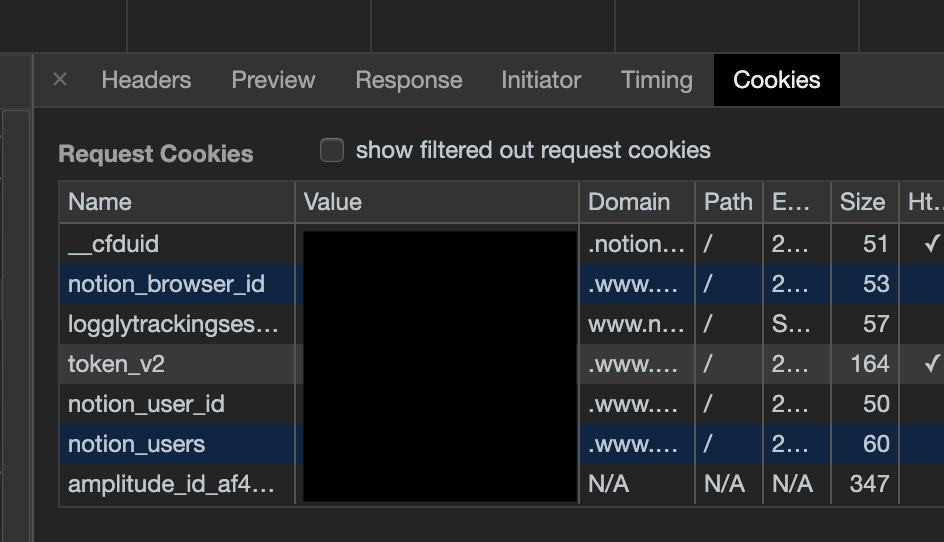Close the request details panel

click(60, 79)
